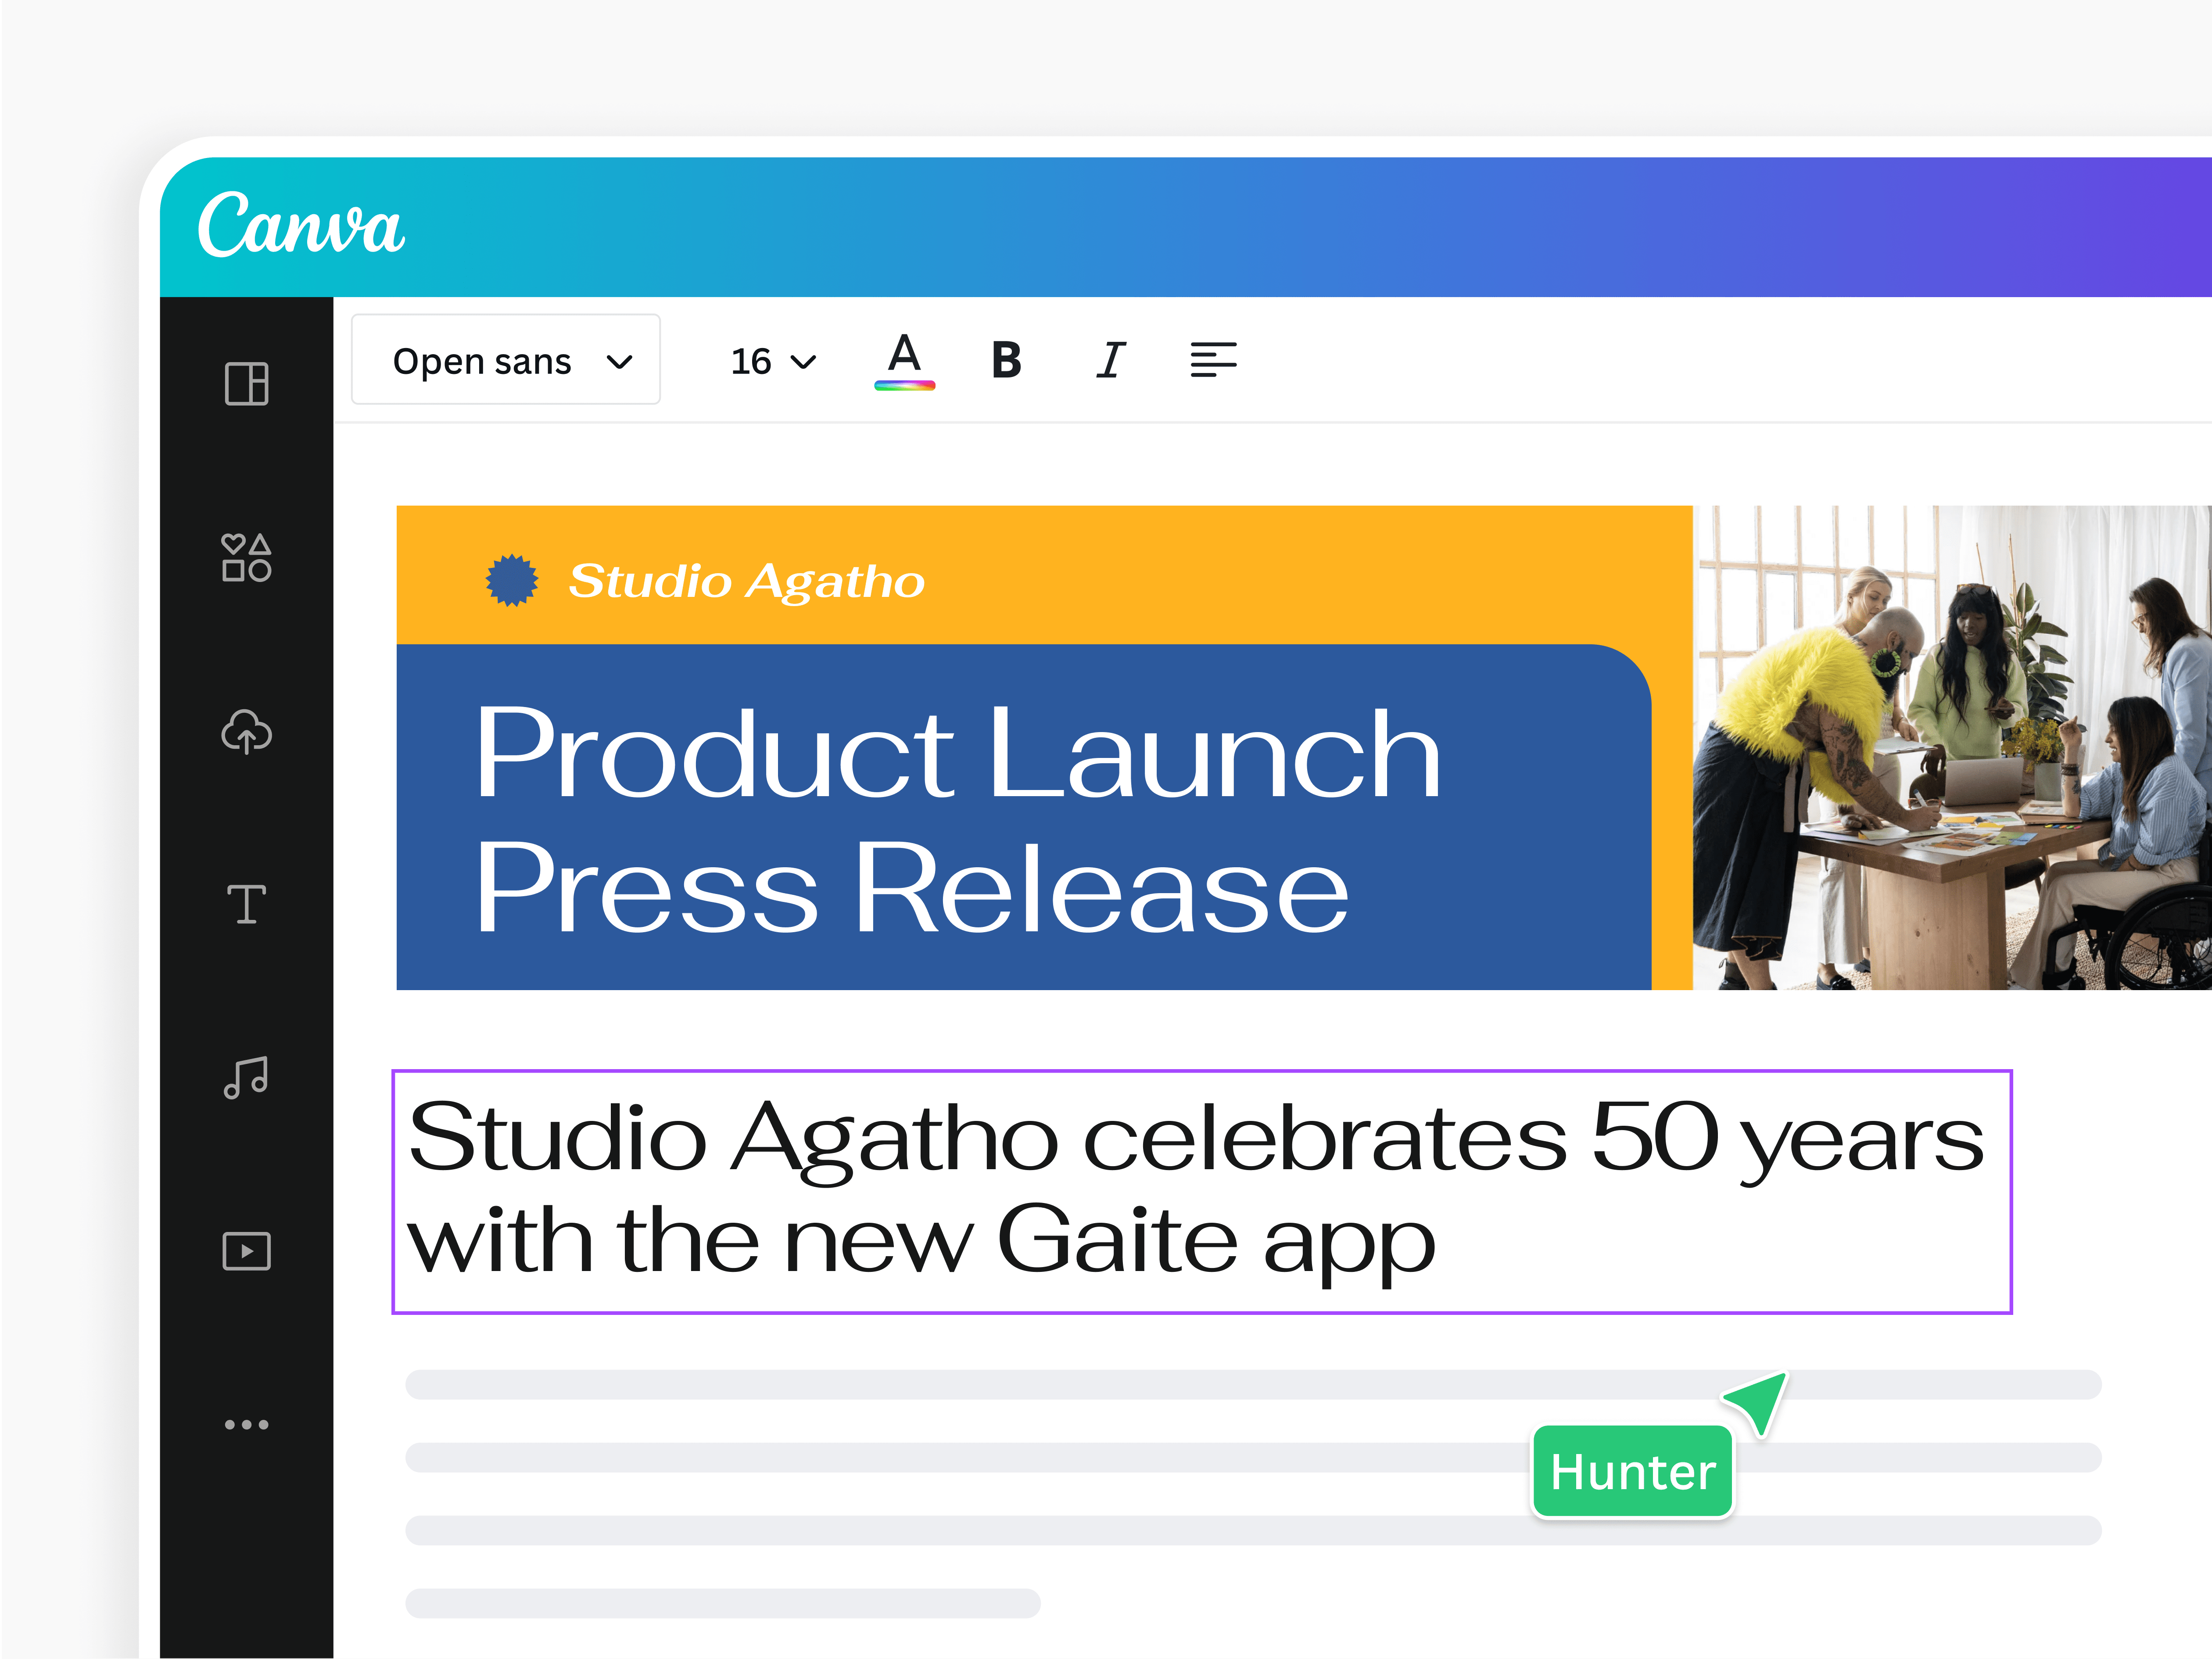This screenshot has width=2212, height=1659.
Task: Click the Hunter collaborator label
Action: pyautogui.click(x=1632, y=1472)
